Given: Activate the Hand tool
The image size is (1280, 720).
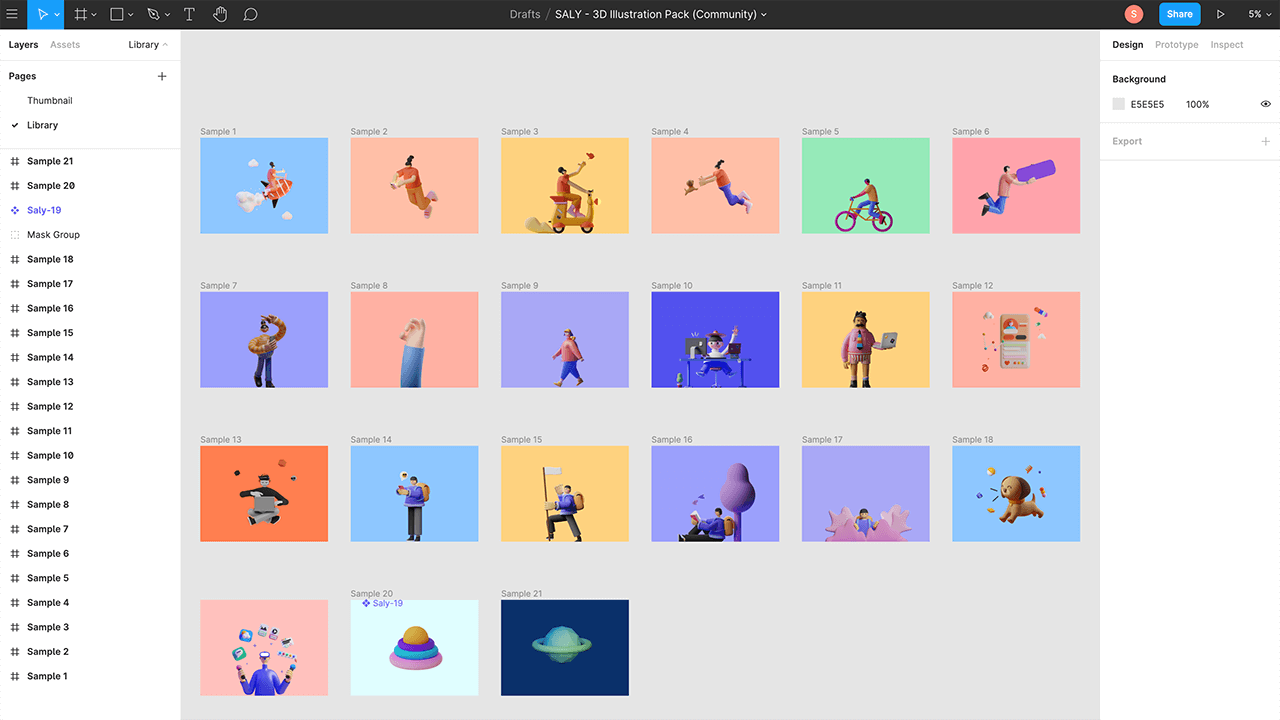Looking at the screenshot, I should [220, 14].
